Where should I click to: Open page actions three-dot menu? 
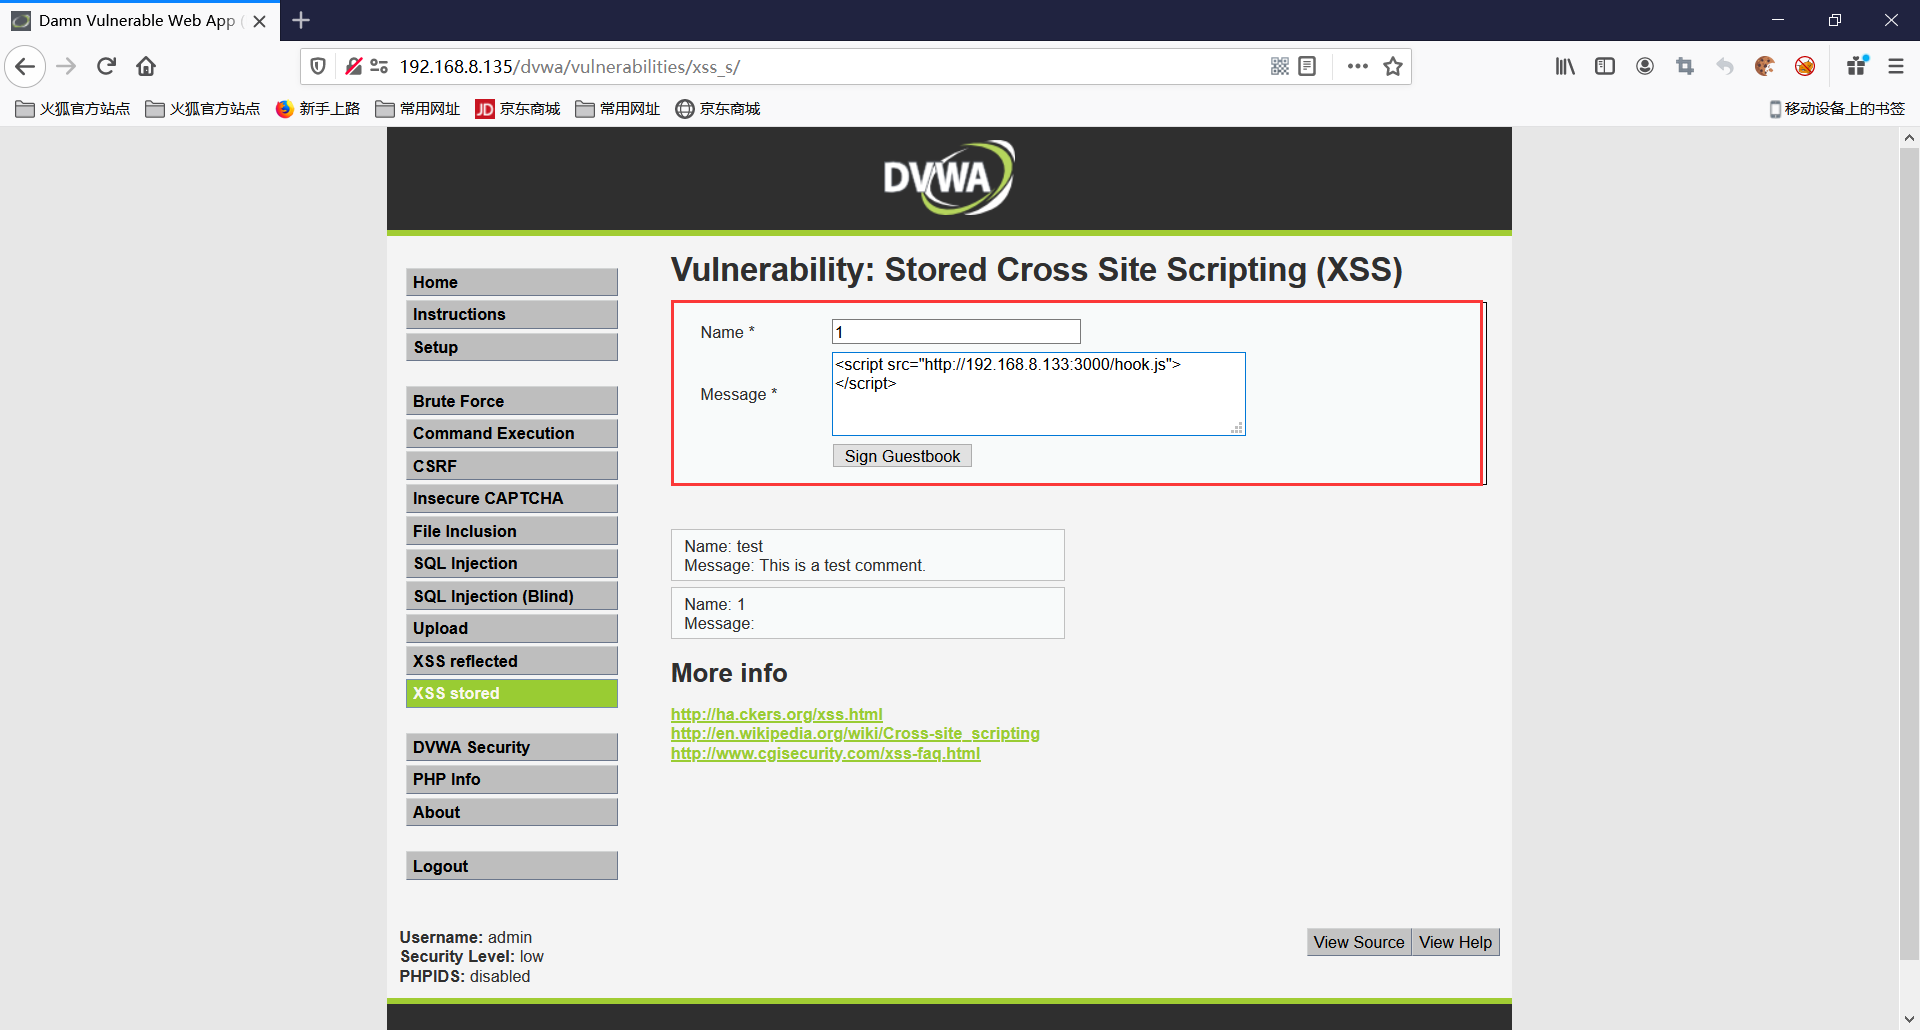click(1357, 66)
